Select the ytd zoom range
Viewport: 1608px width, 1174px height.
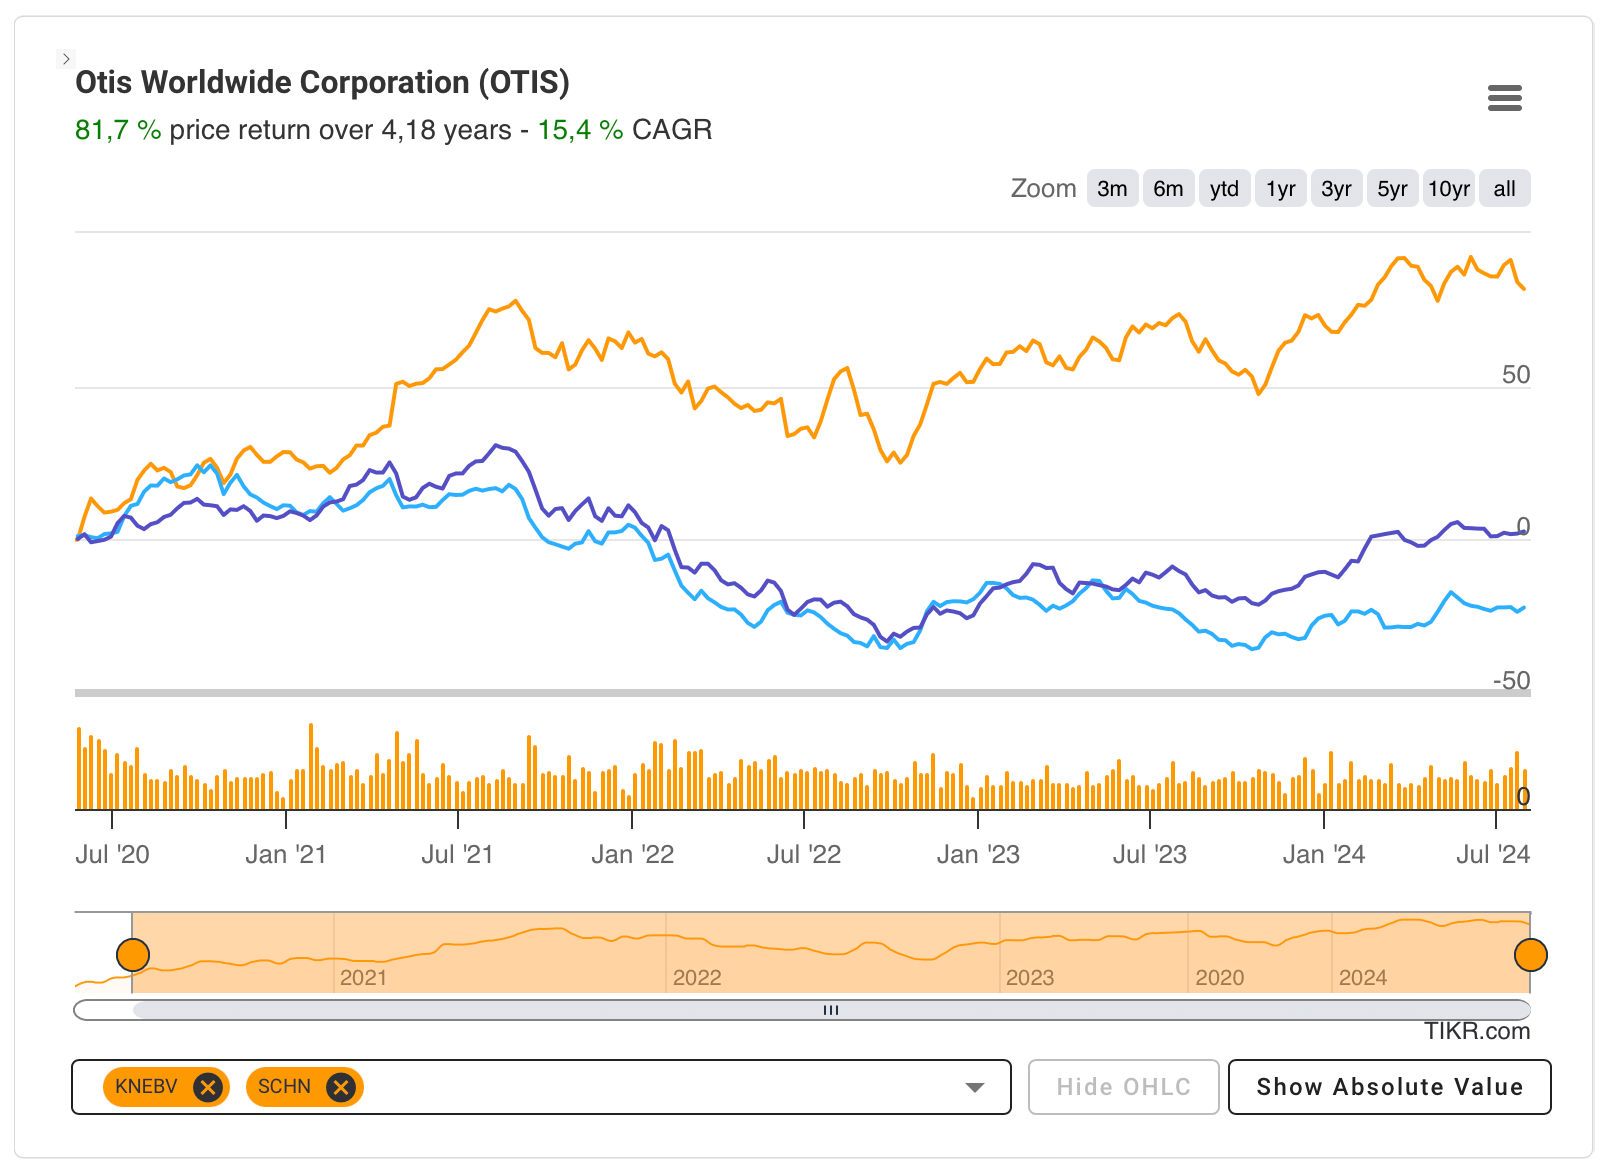pyautogui.click(x=1224, y=189)
